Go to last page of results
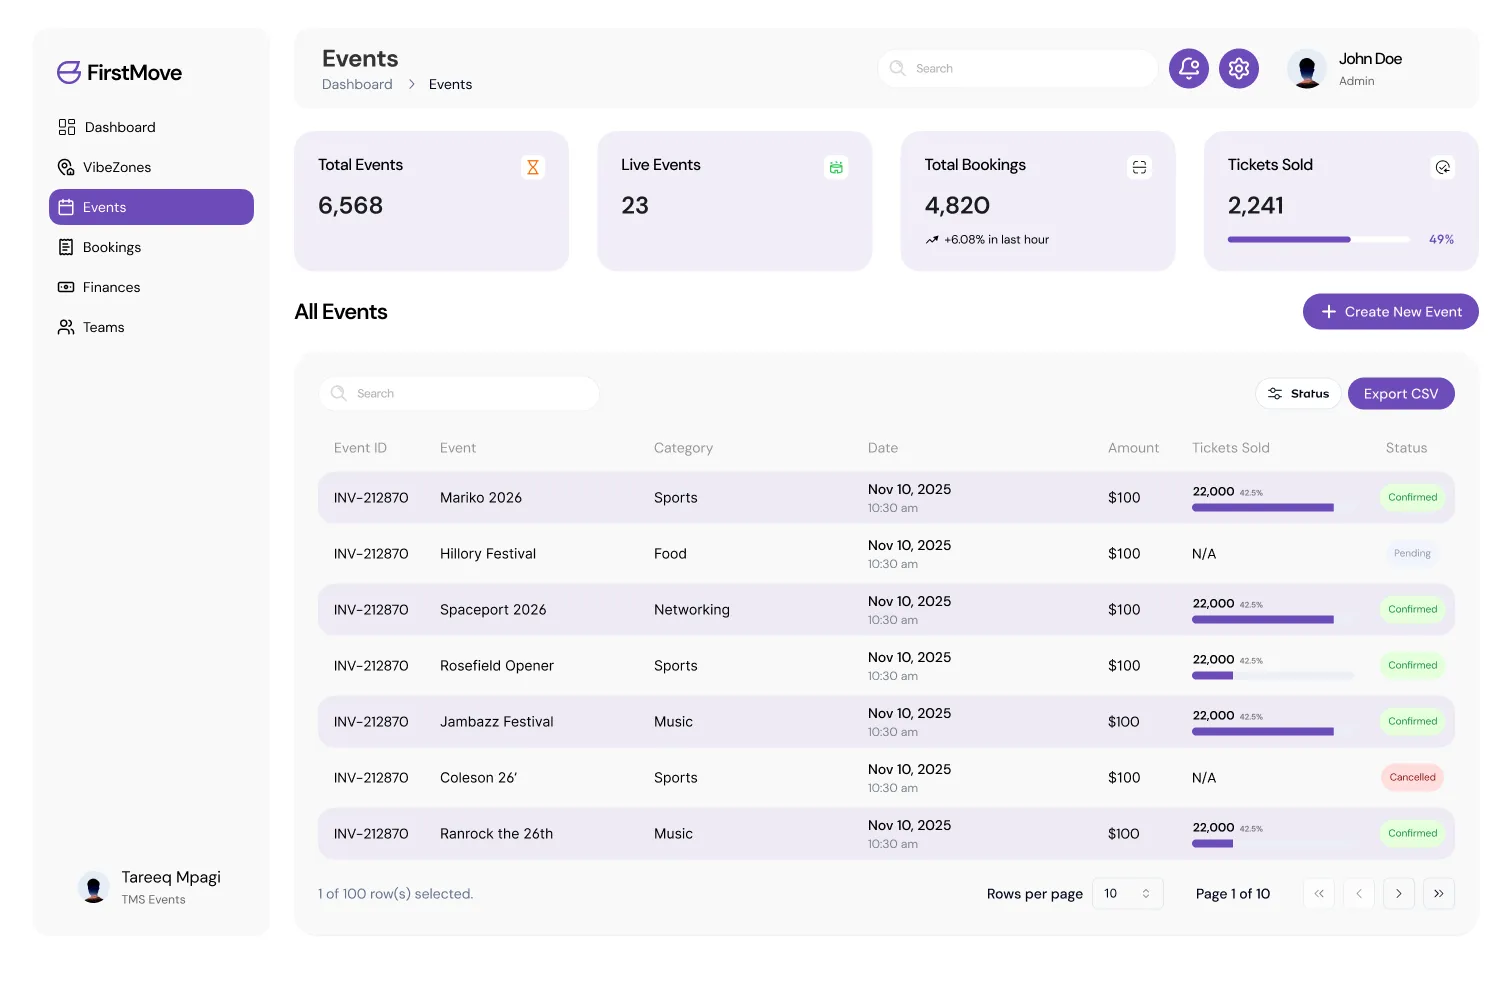This screenshot has height=986, width=1512. (1439, 893)
